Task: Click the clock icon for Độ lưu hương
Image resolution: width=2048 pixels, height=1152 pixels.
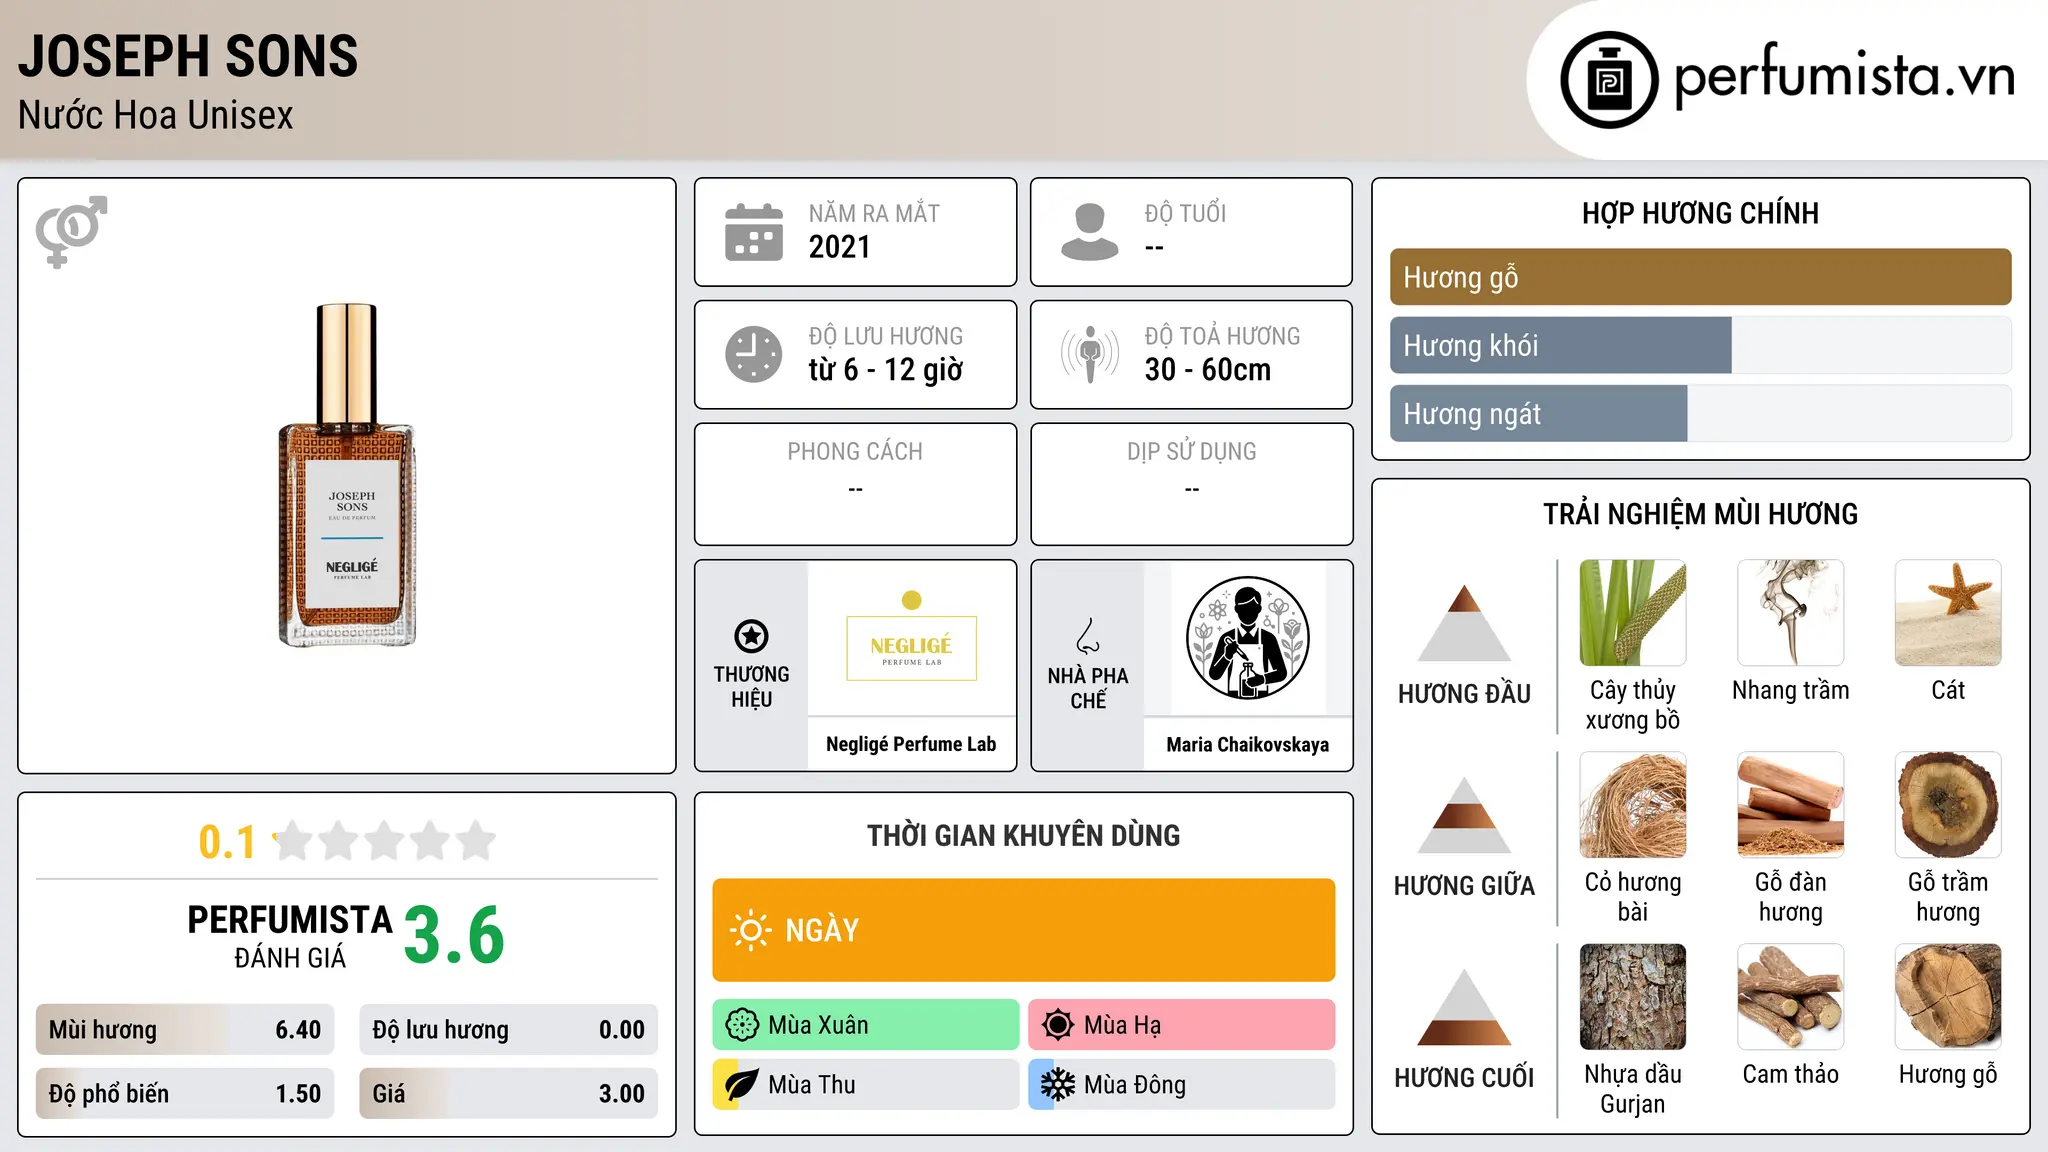Action: tap(754, 354)
